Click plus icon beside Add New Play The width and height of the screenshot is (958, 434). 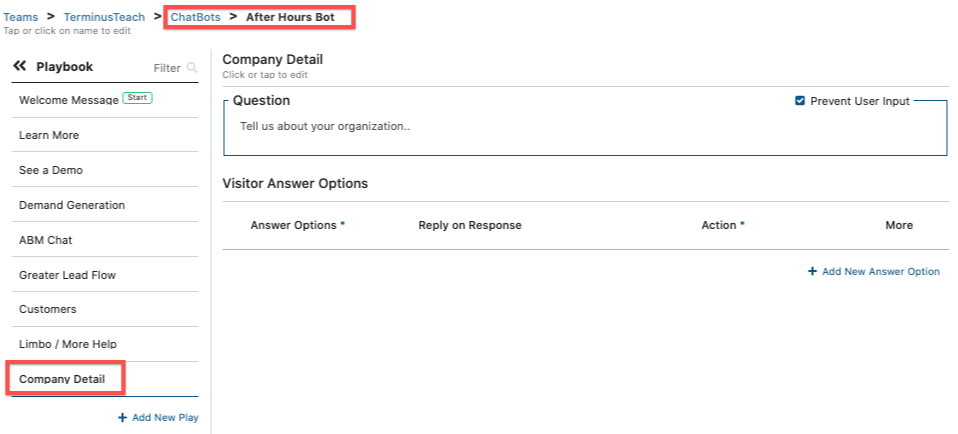pyautogui.click(x=122, y=417)
